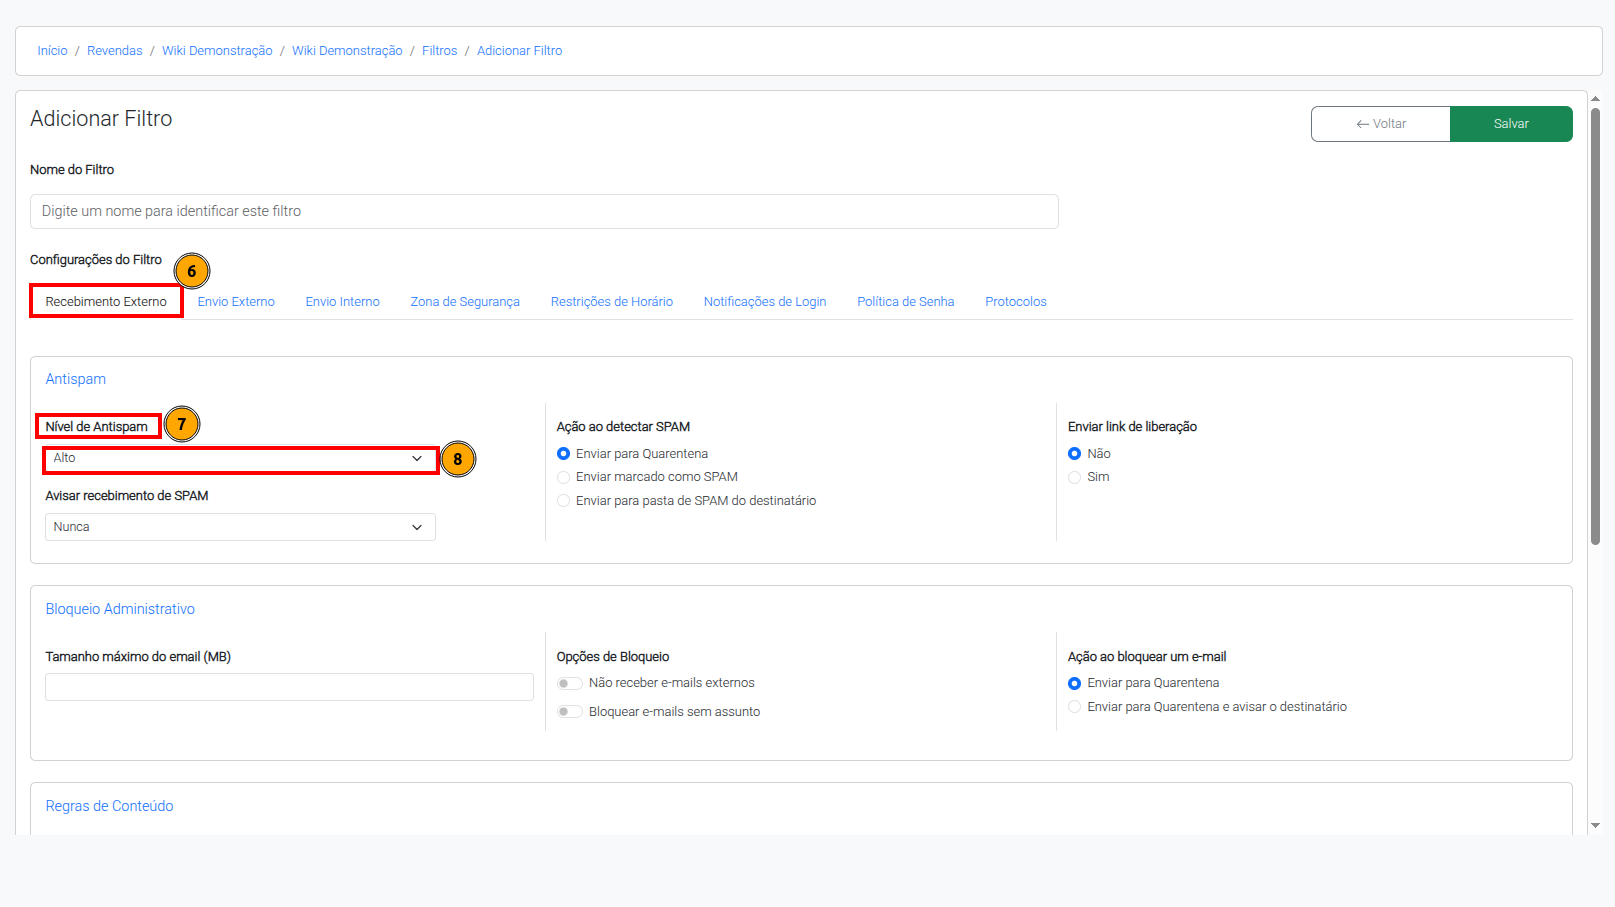Open the Política de Senha tab
This screenshot has height=907, width=1615.
906,302
